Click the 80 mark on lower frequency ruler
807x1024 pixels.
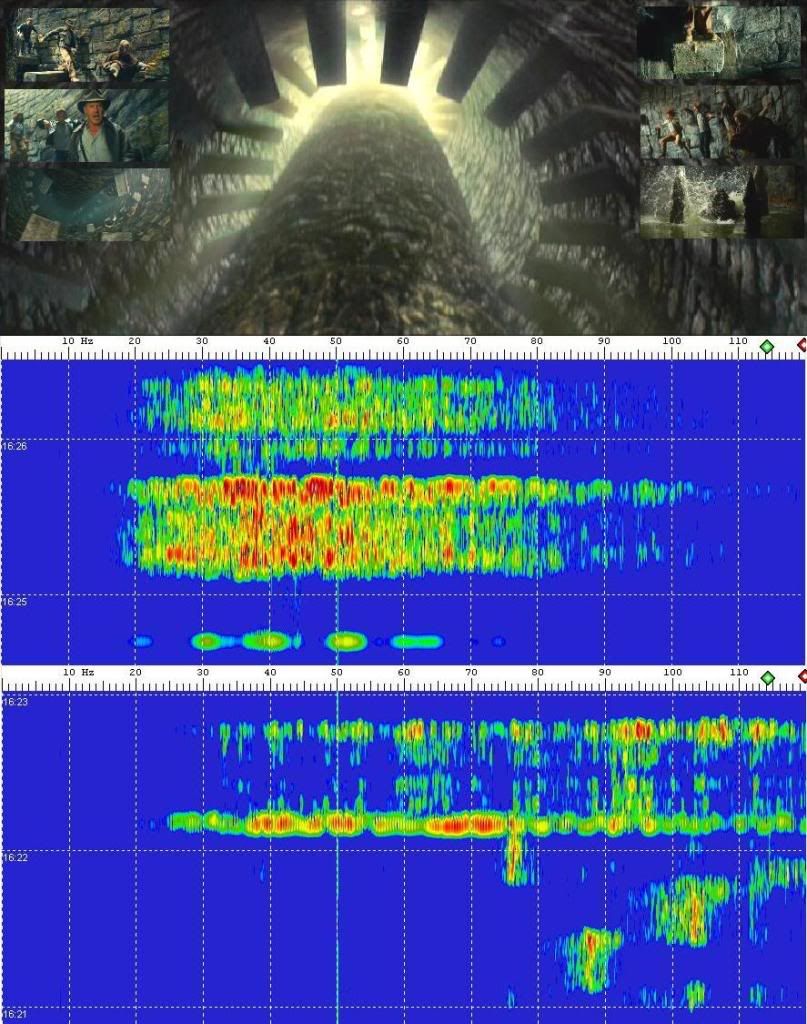tap(537, 673)
